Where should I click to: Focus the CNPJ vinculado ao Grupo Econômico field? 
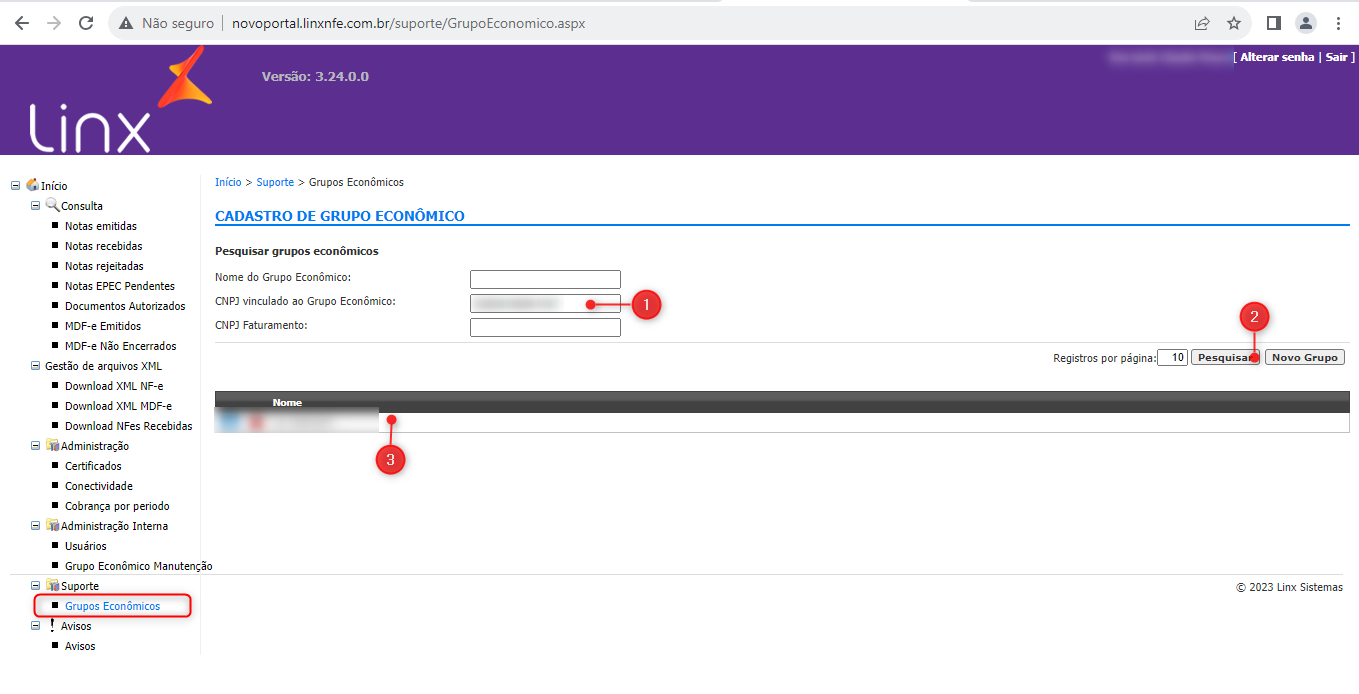545,303
